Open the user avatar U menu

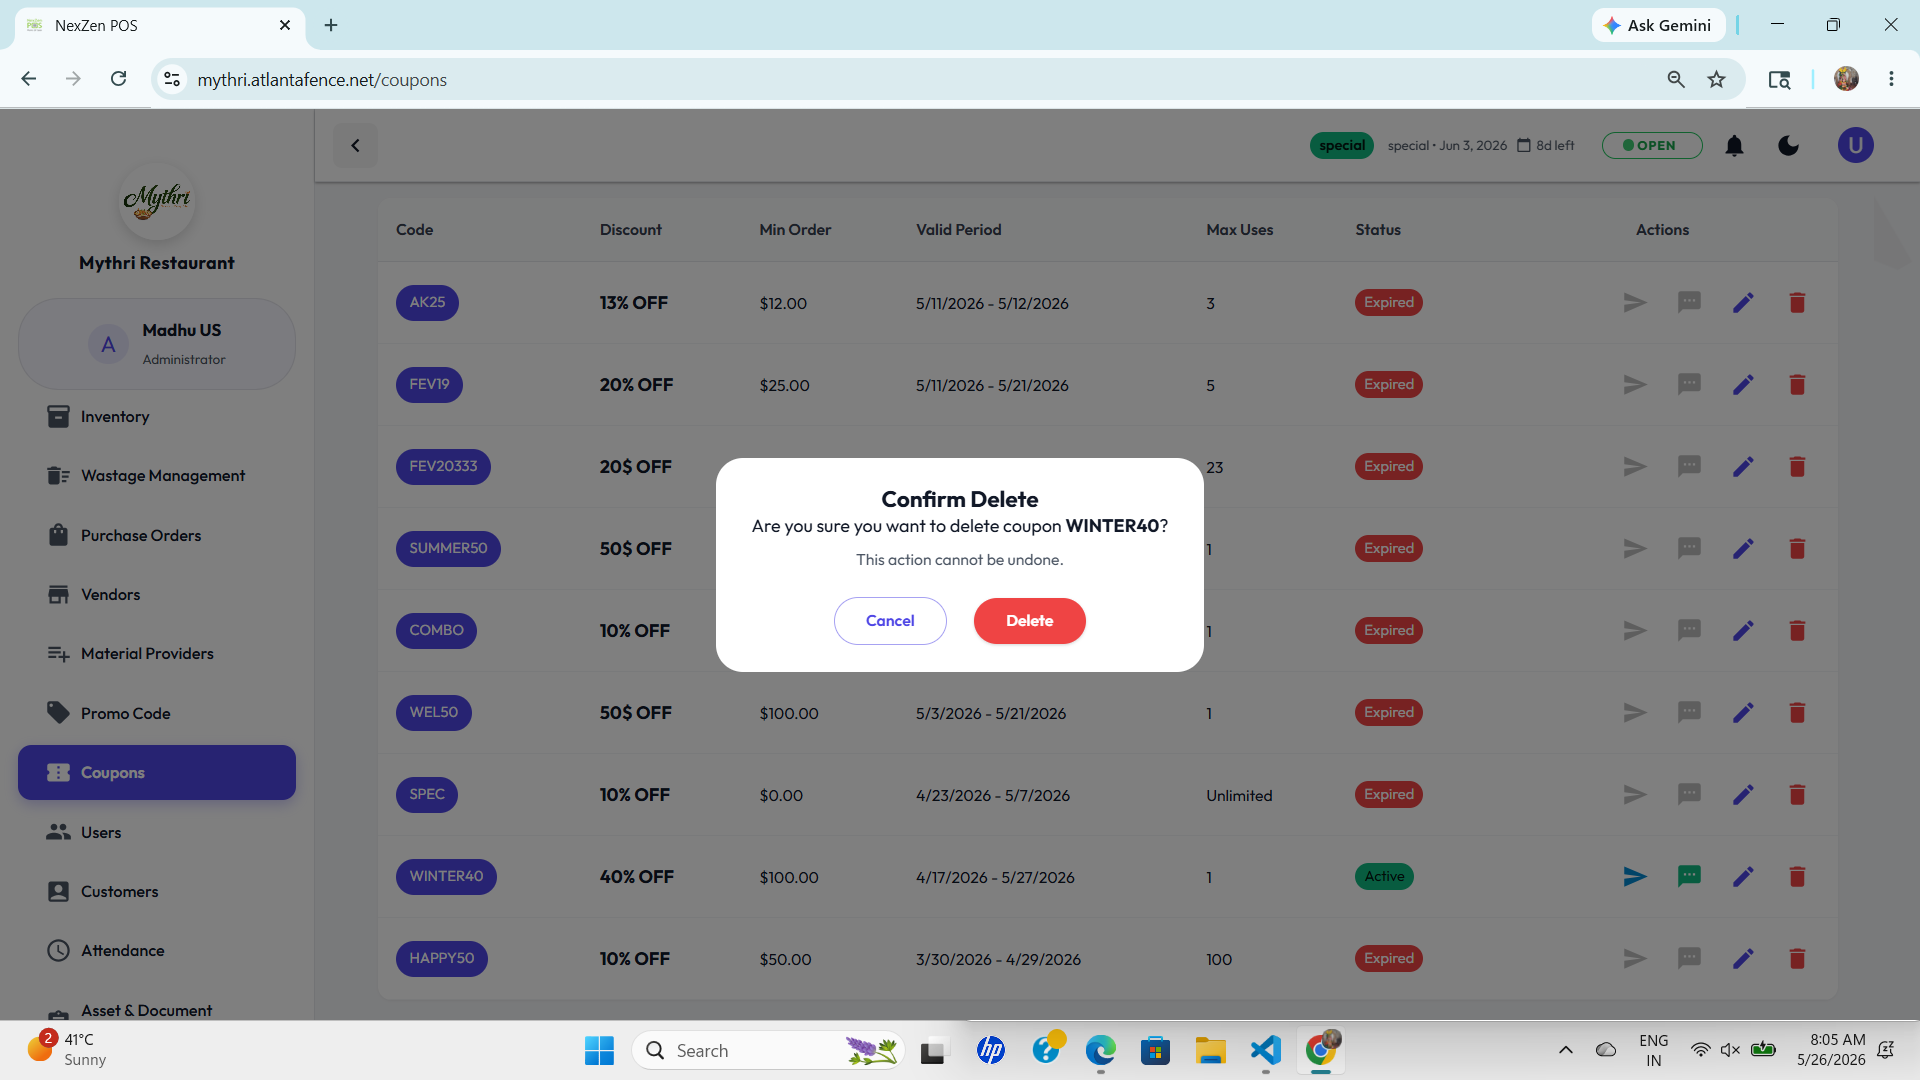(1855, 146)
